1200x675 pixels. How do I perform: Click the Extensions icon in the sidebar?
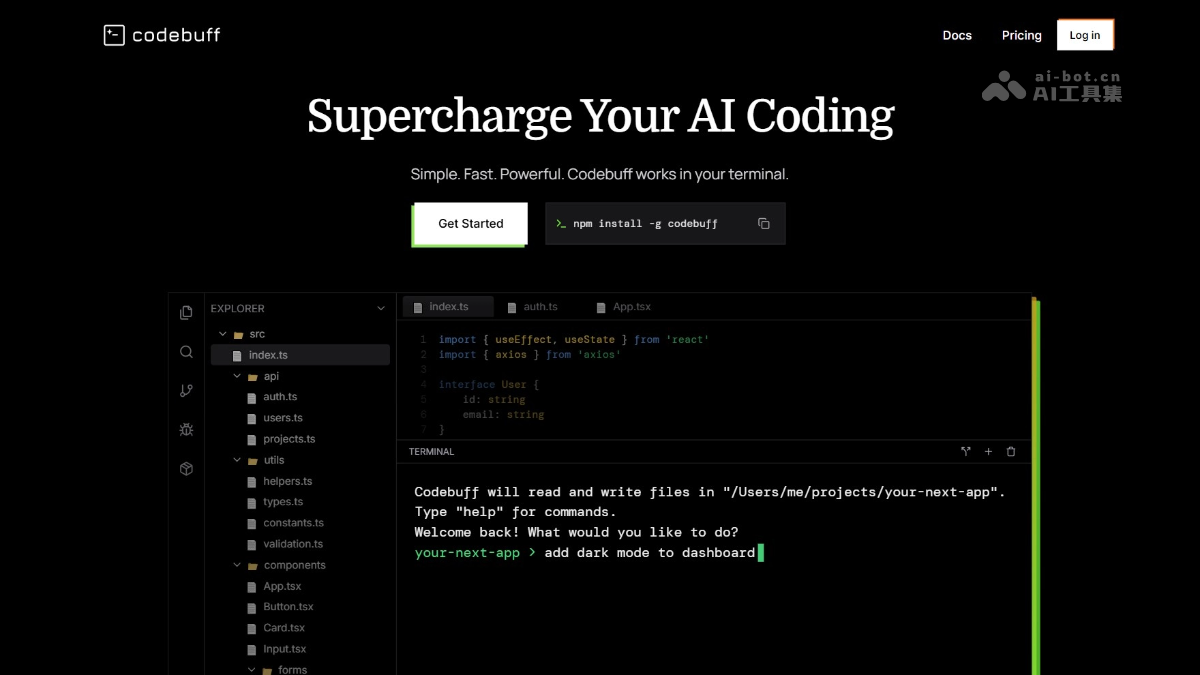[186, 467]
